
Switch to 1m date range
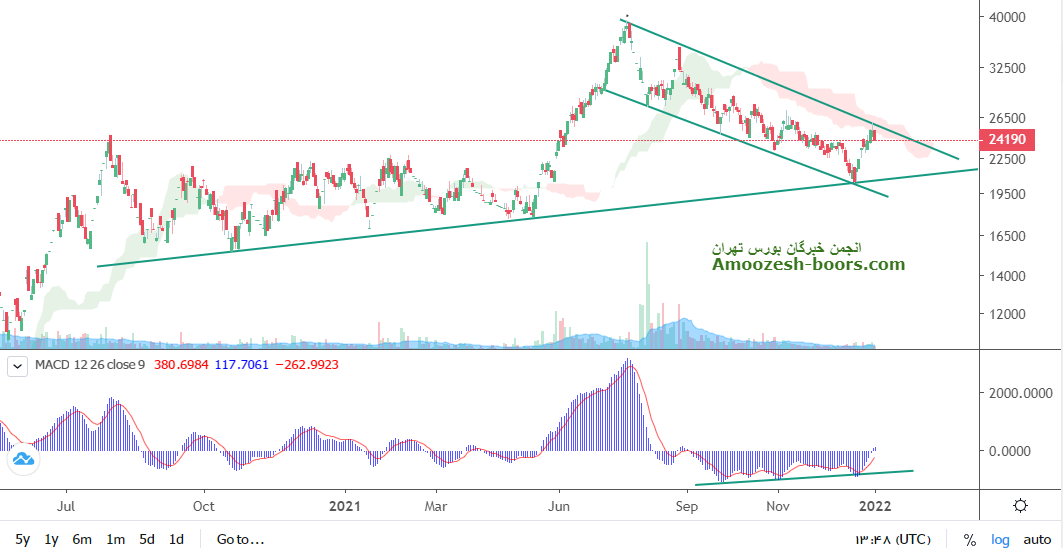click(116, 539)
